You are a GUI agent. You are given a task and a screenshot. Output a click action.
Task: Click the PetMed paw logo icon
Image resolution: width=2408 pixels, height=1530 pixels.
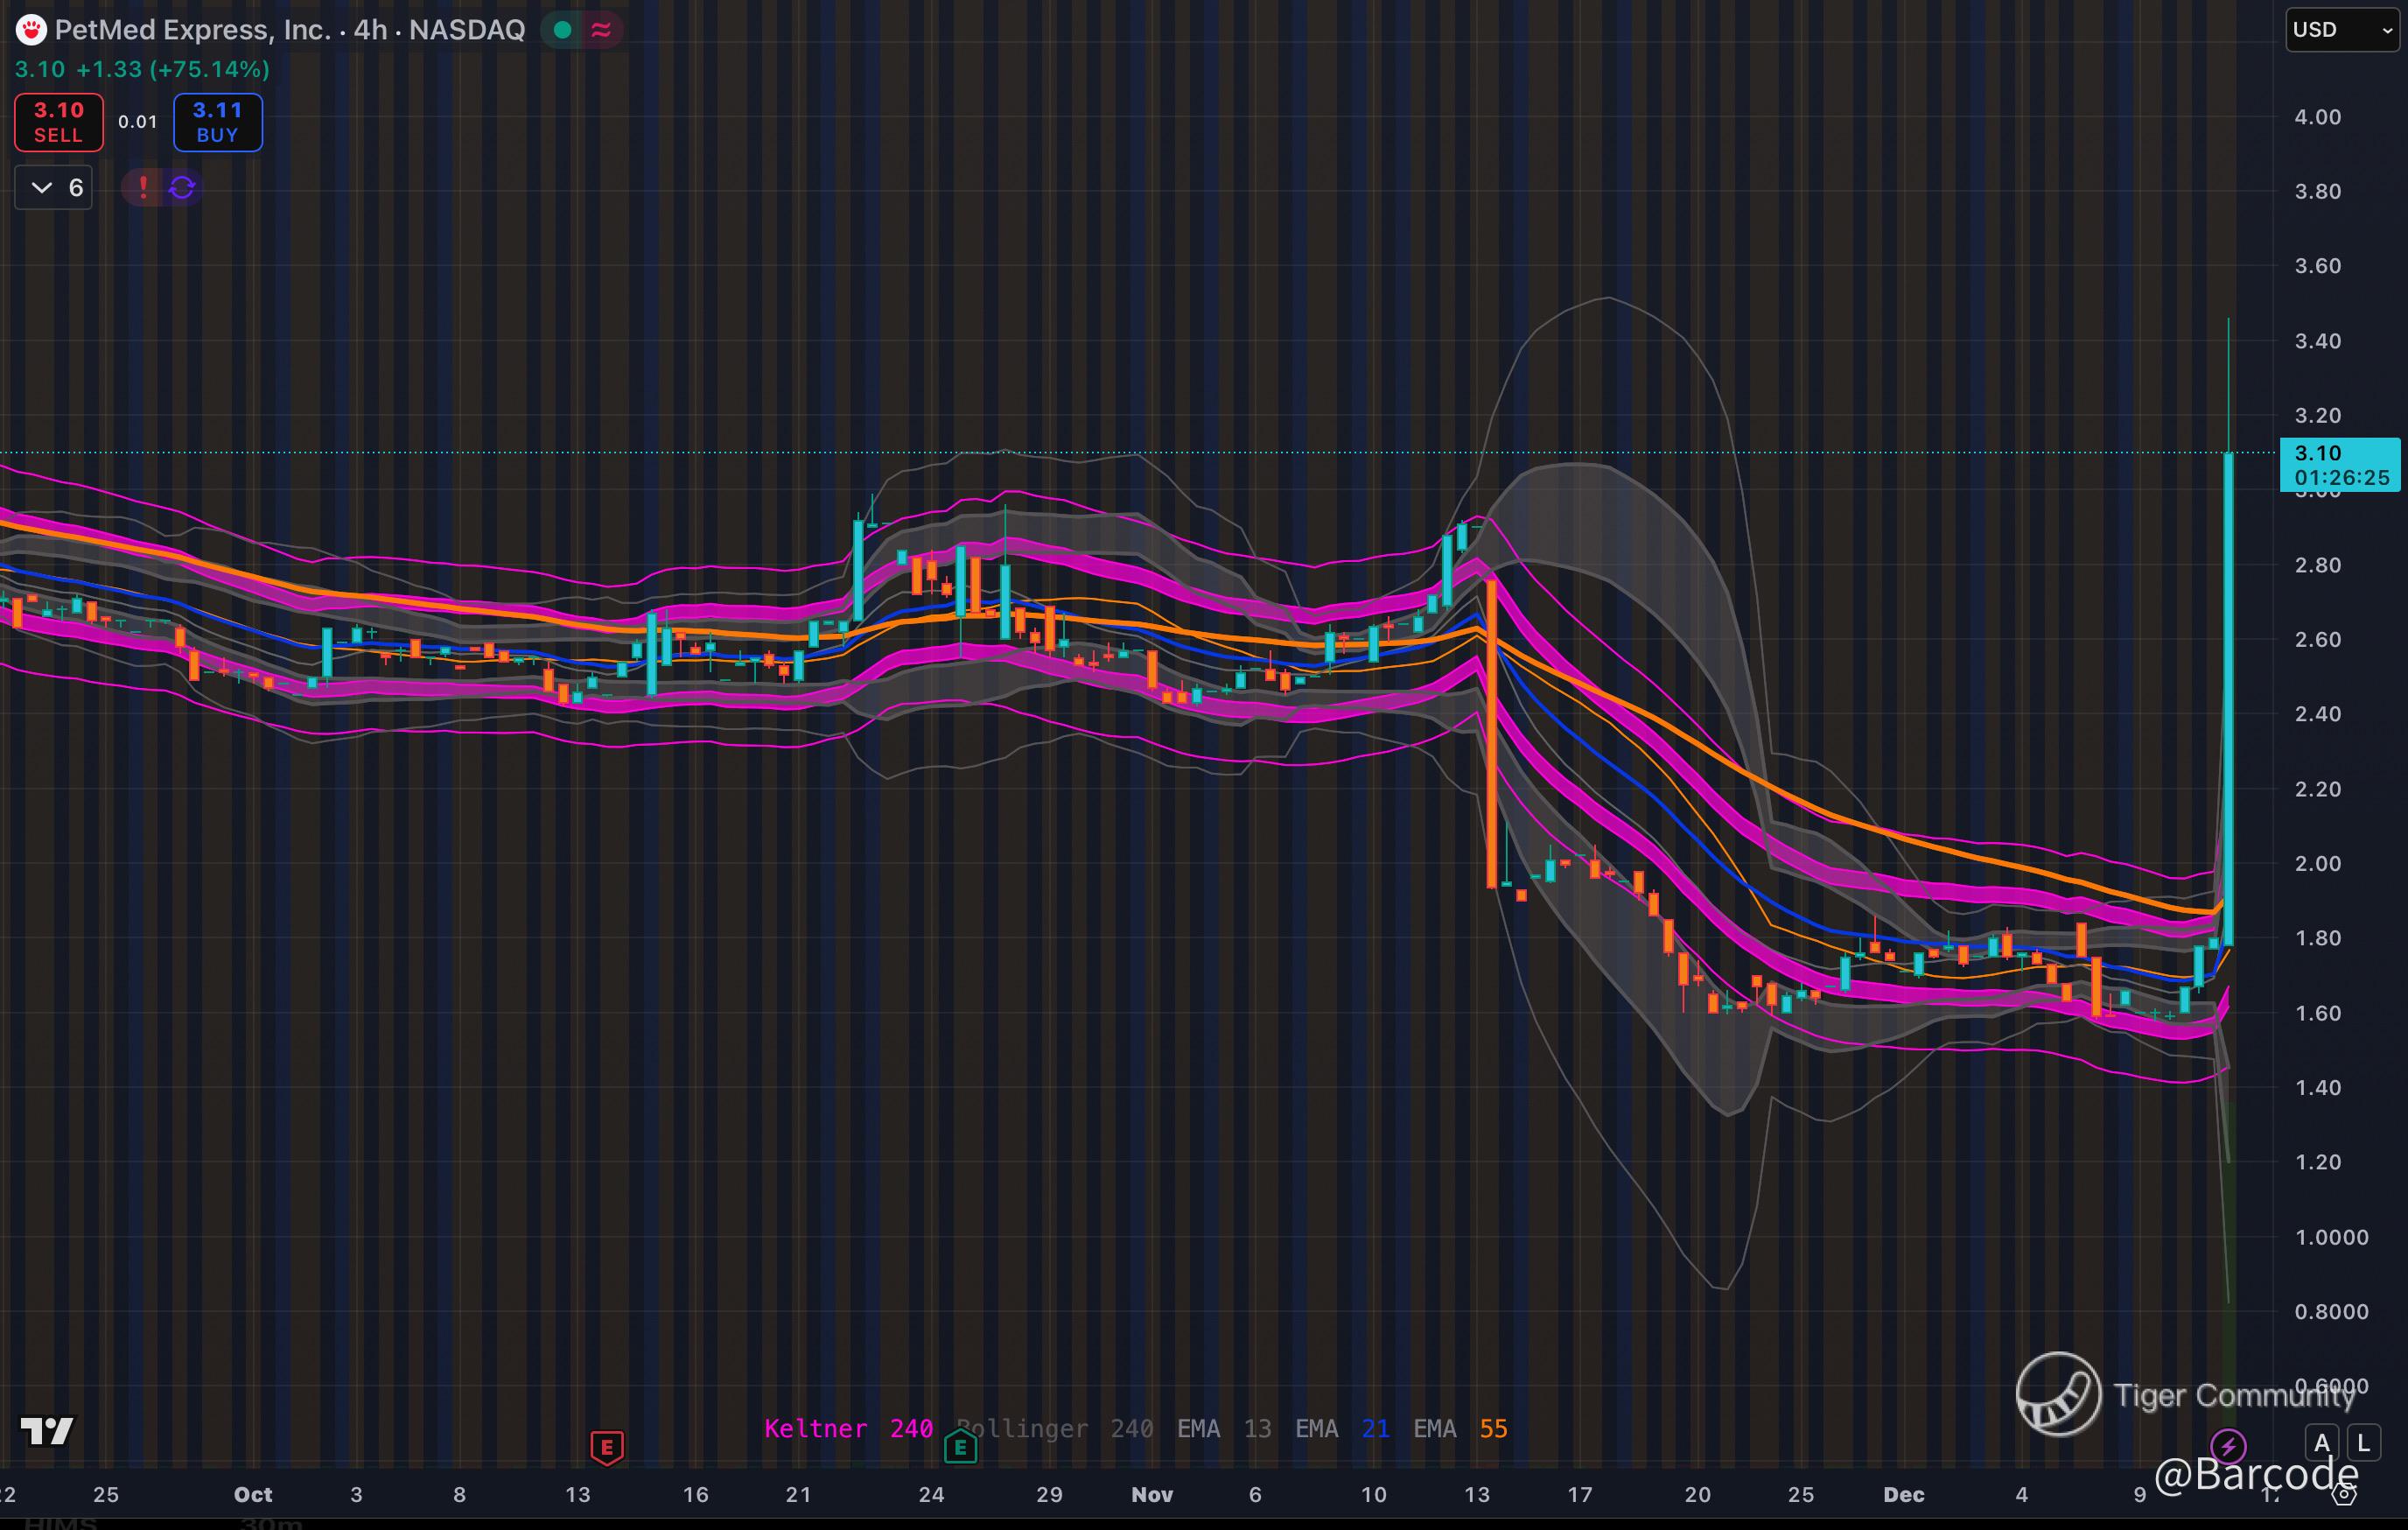pyautogui.click(x=31, y=30)
